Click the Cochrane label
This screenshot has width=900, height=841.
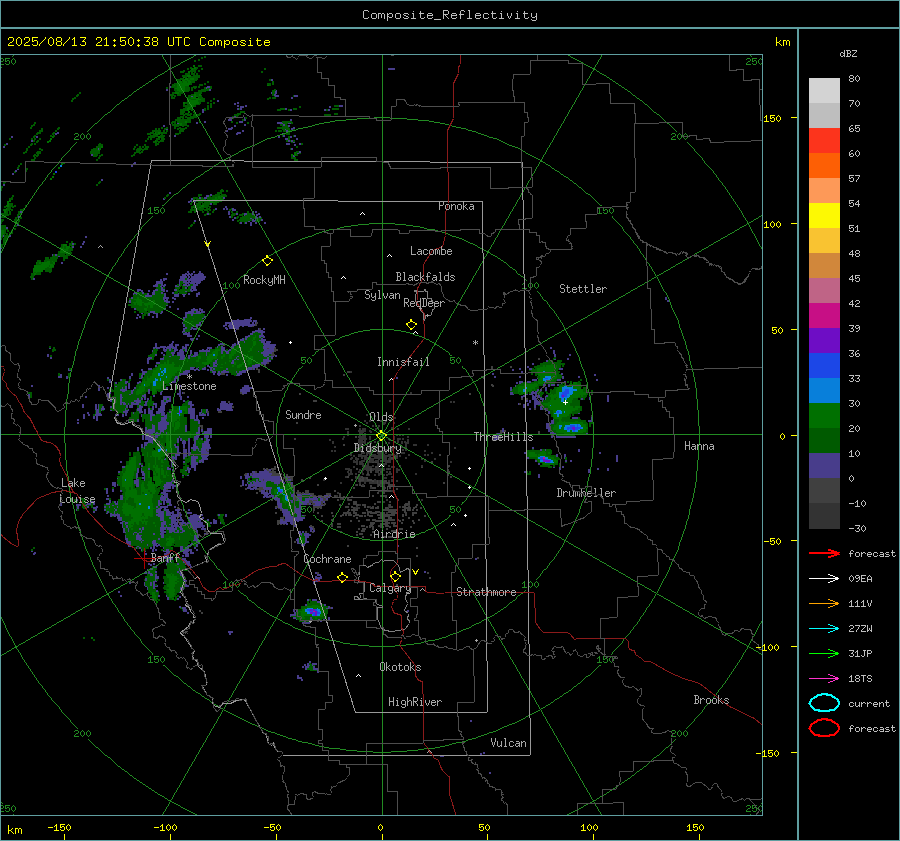pos(327,559)
